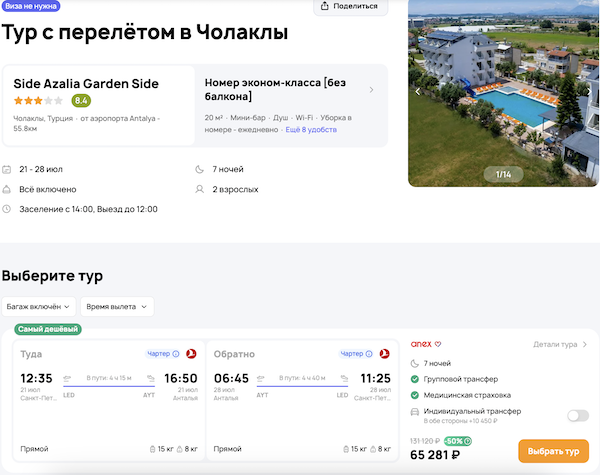The height and width of the screenshot is (475, 600).
Task: Open the hotel photo gallery image
Action: (503, 92)
